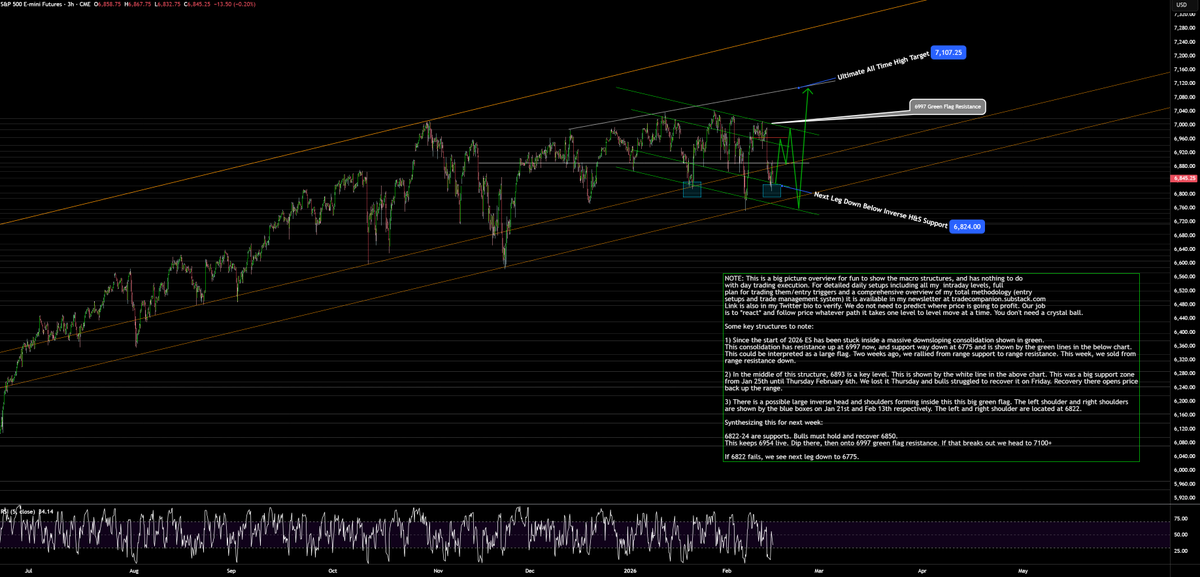Image resolution: width=1200 pixels, height=577 pixels.
Task: Click the 50.00 level on RSI axis
Action: tap(1180, 535)
